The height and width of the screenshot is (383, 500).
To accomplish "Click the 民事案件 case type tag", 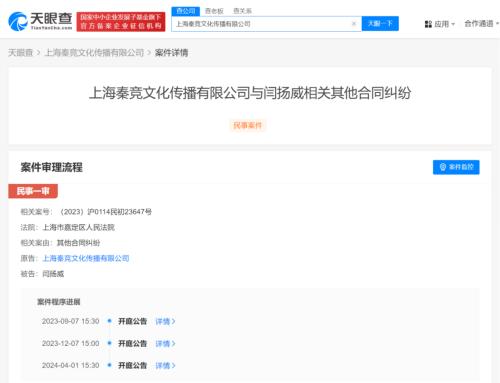I will click(248, 125).
